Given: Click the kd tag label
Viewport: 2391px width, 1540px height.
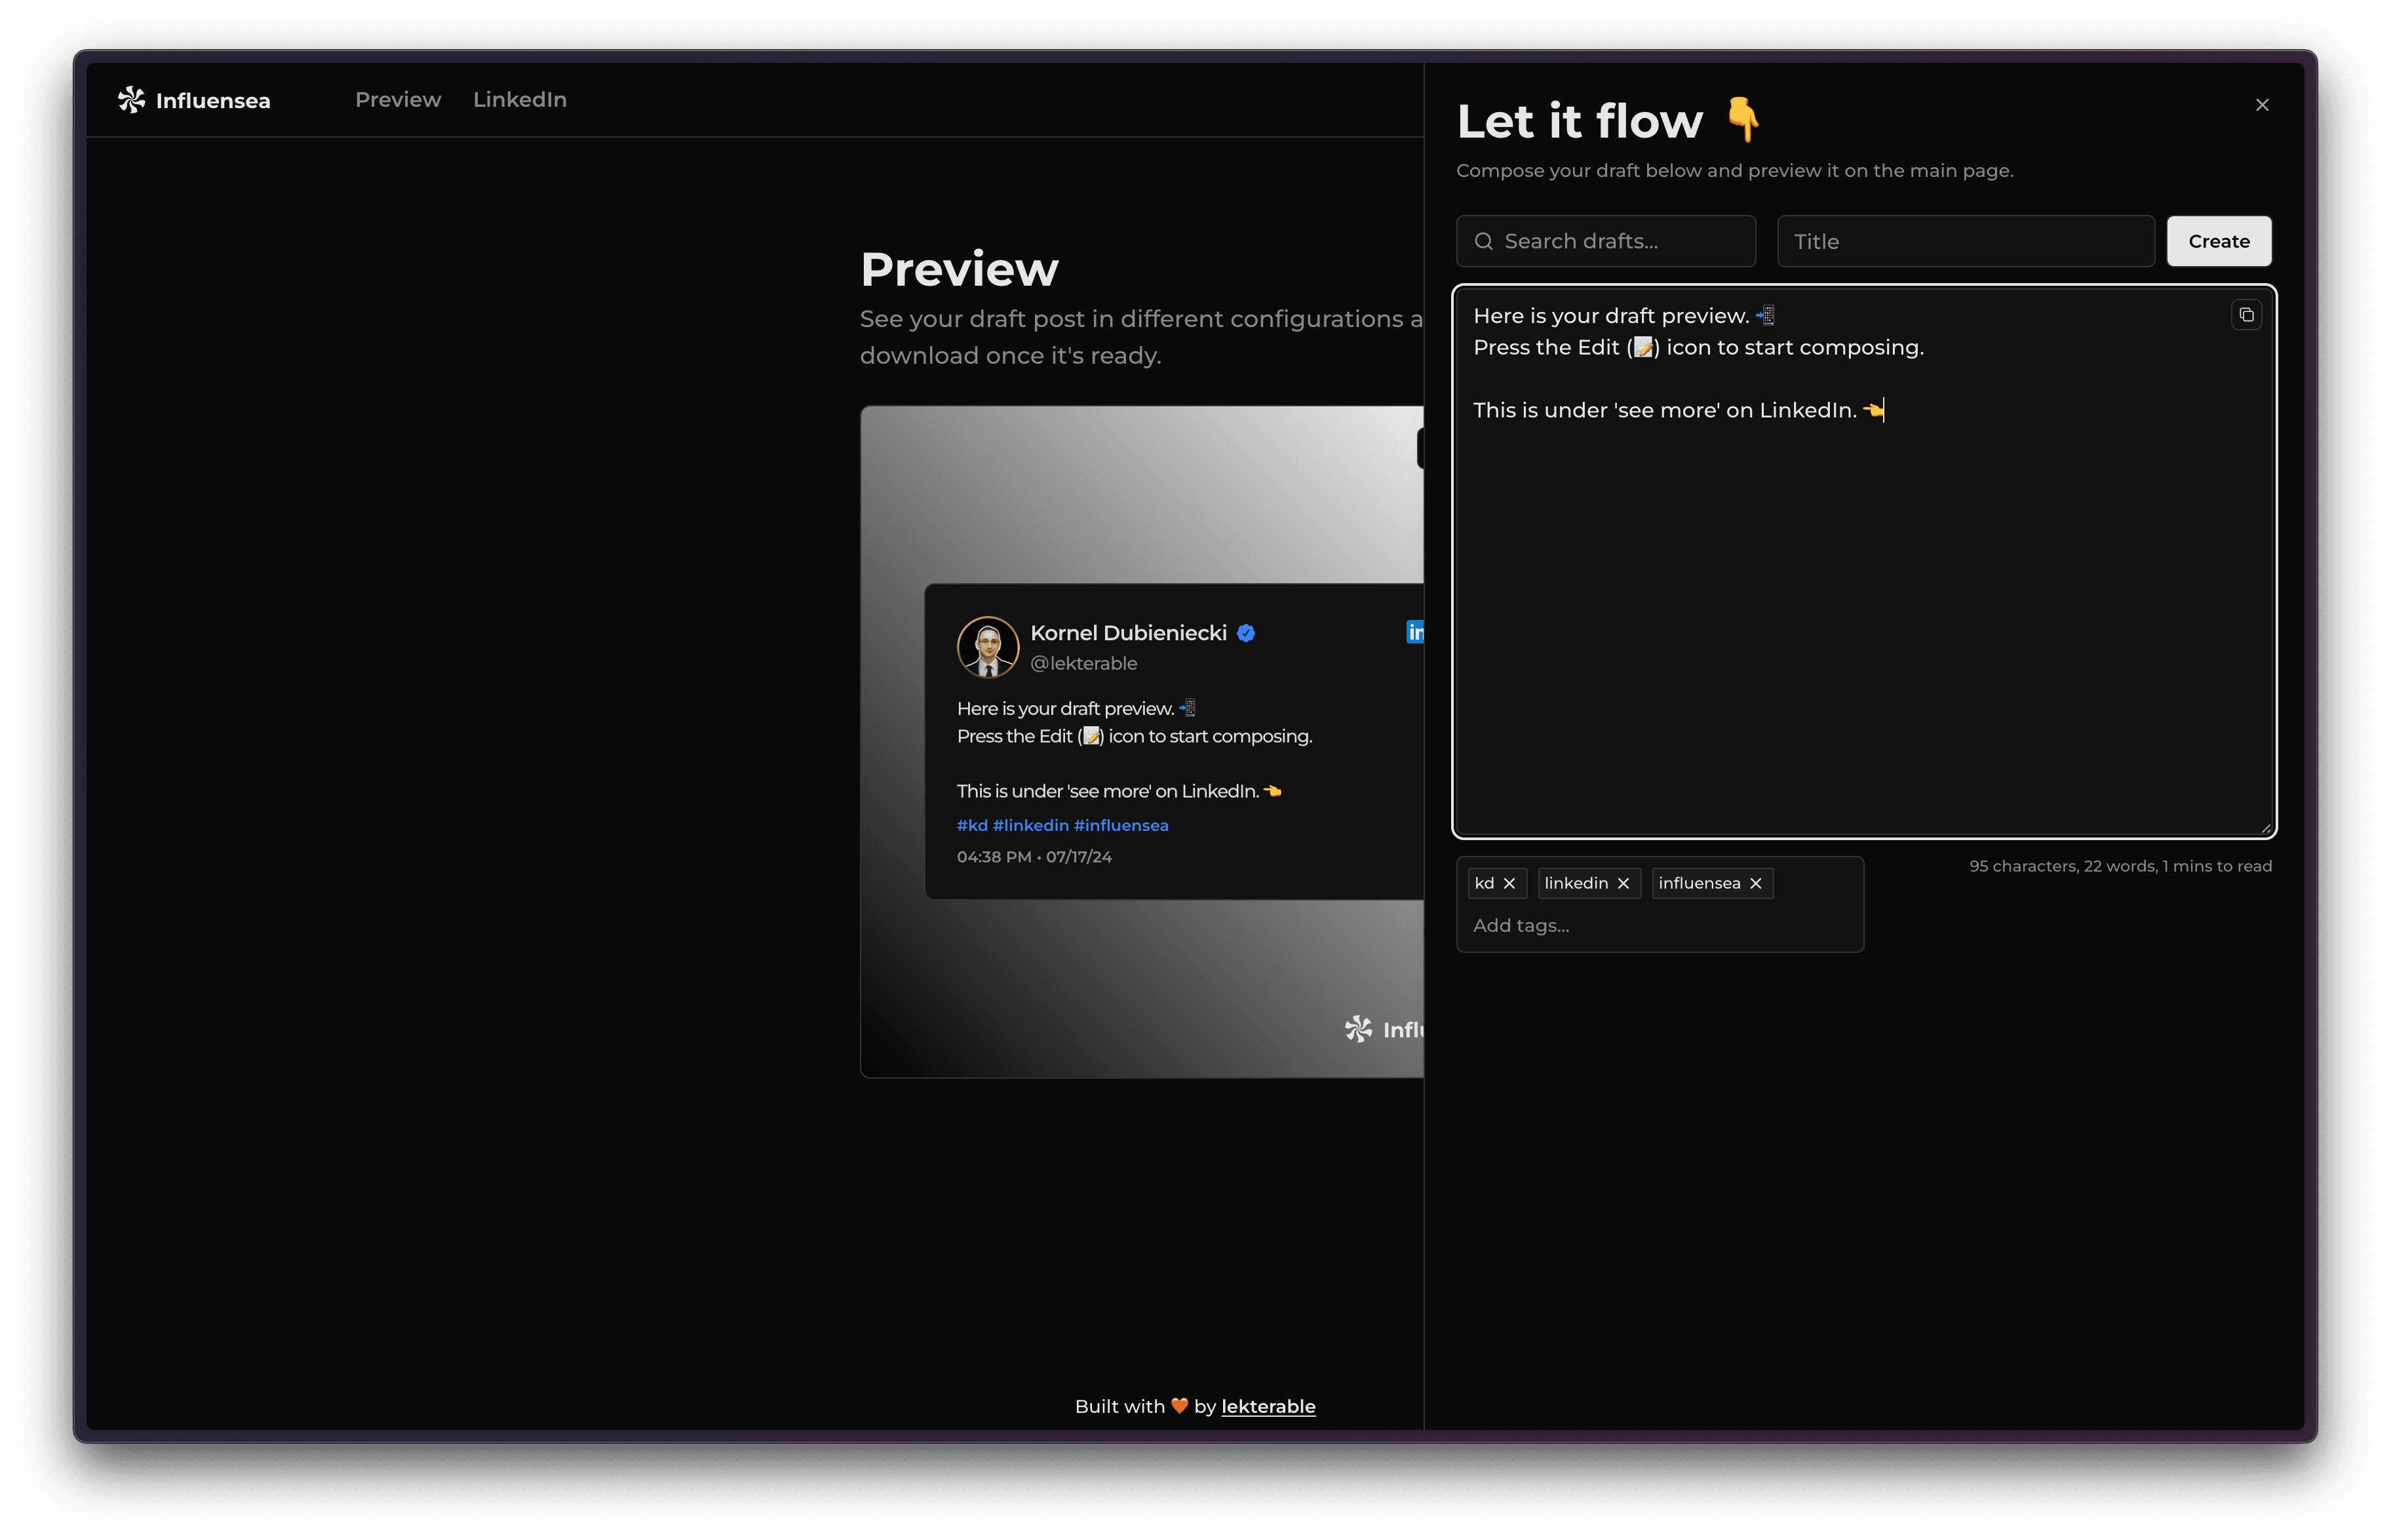Looking at the screenshot, I should pyautogui.click(x=1484, y=883).
